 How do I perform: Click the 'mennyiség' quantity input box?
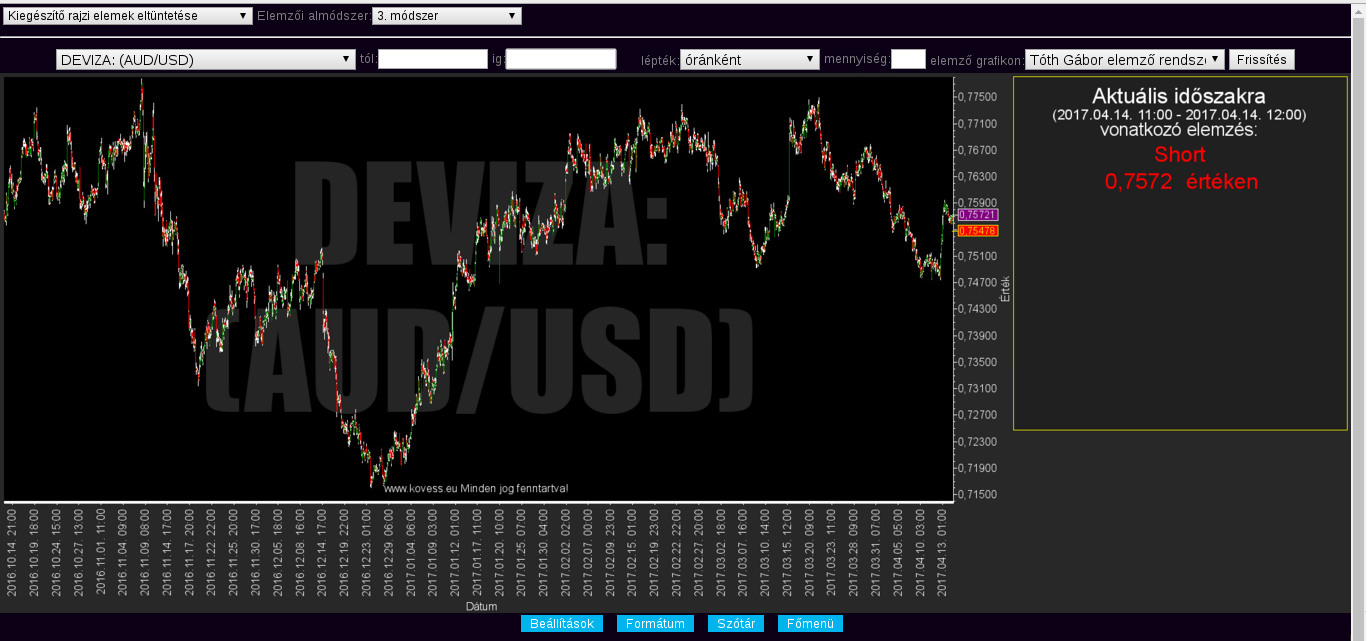(908, 60)
